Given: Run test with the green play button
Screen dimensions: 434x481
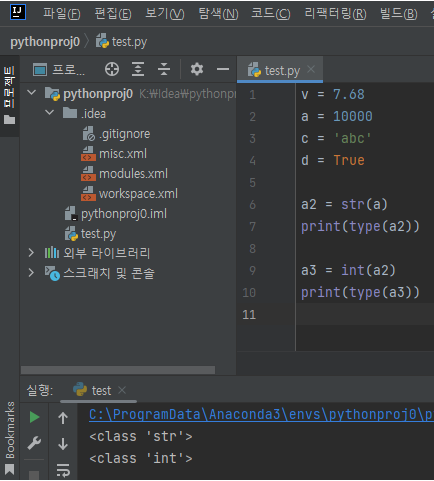Looking at the screenshot, I should (34, 417).
